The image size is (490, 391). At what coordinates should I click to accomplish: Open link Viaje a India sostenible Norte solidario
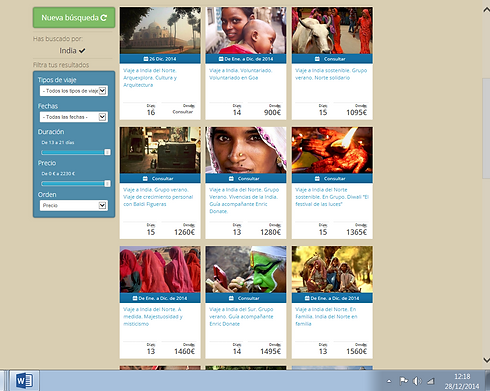coord(331,74)
